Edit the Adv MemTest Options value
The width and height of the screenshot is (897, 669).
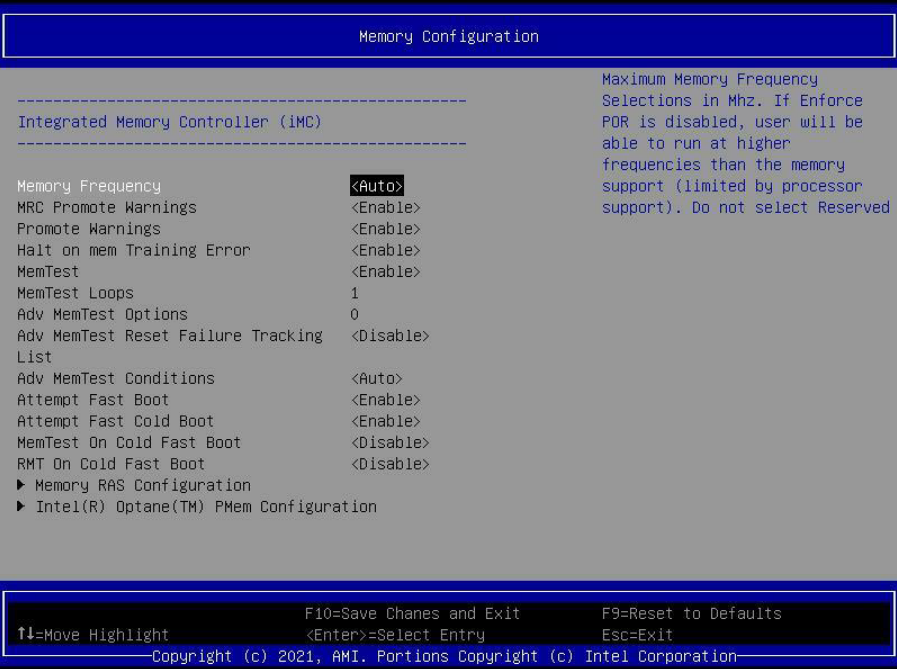click(355, 315)
